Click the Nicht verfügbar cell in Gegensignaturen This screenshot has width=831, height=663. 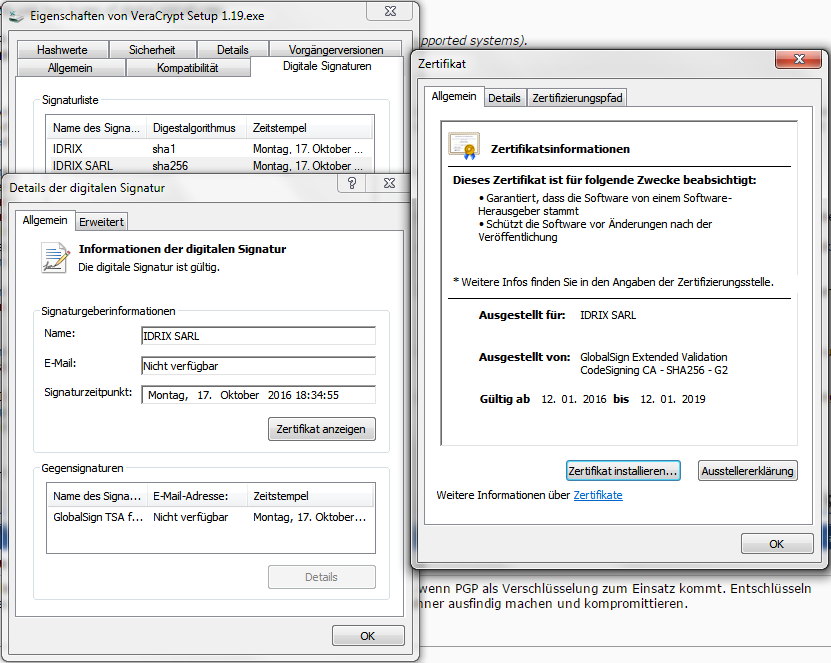(x=190, y=517)
